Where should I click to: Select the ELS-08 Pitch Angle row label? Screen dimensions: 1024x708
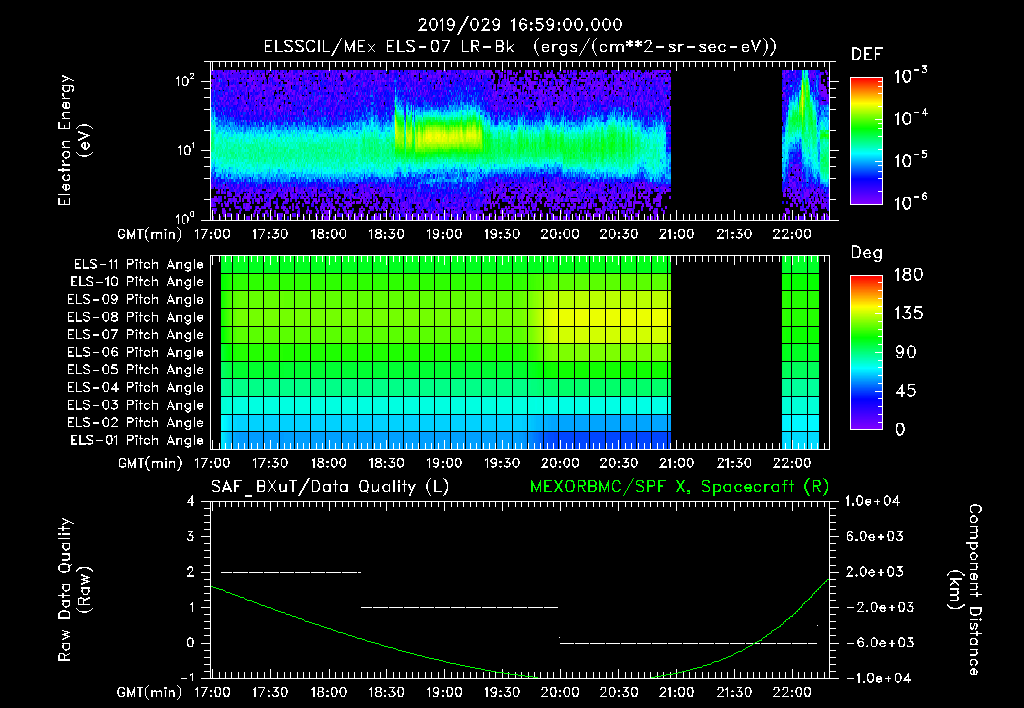136,317
